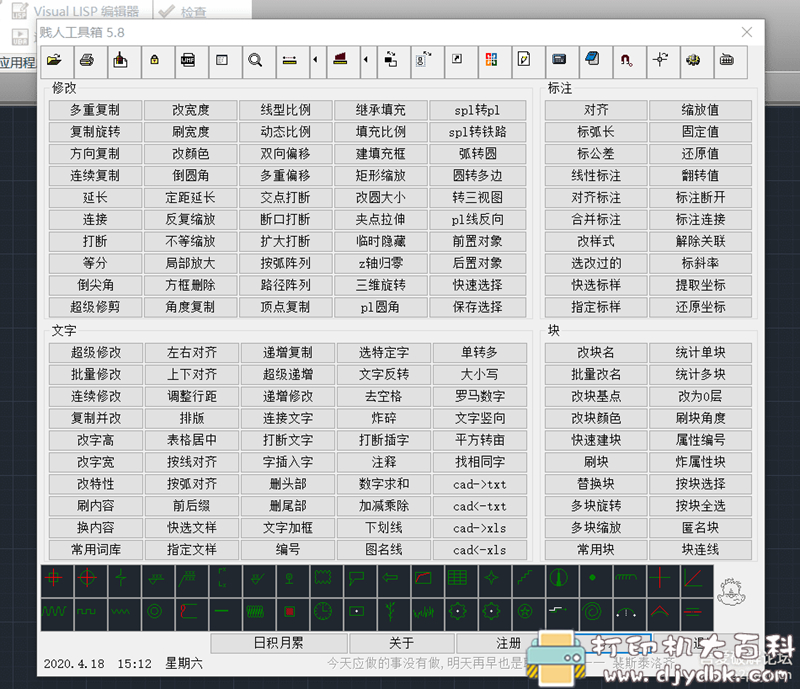Click the z轴归零 button
Screen dimensions: 800x689
(381, 263)
